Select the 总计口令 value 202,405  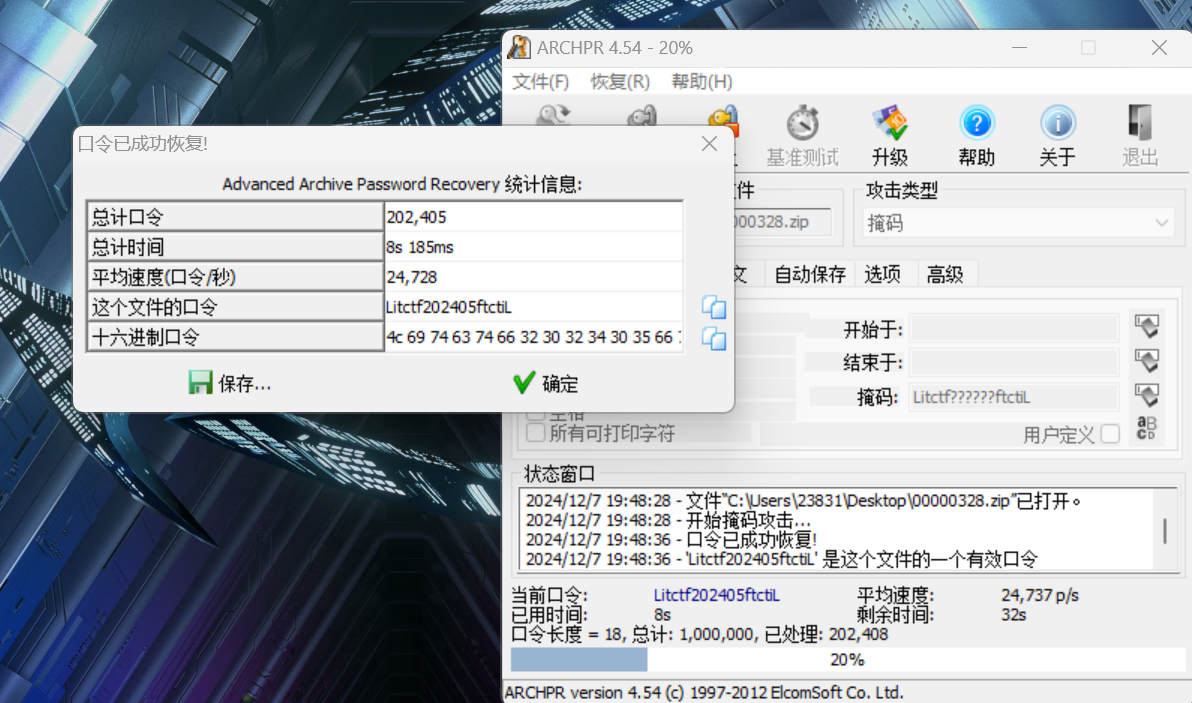pos(534,217)
